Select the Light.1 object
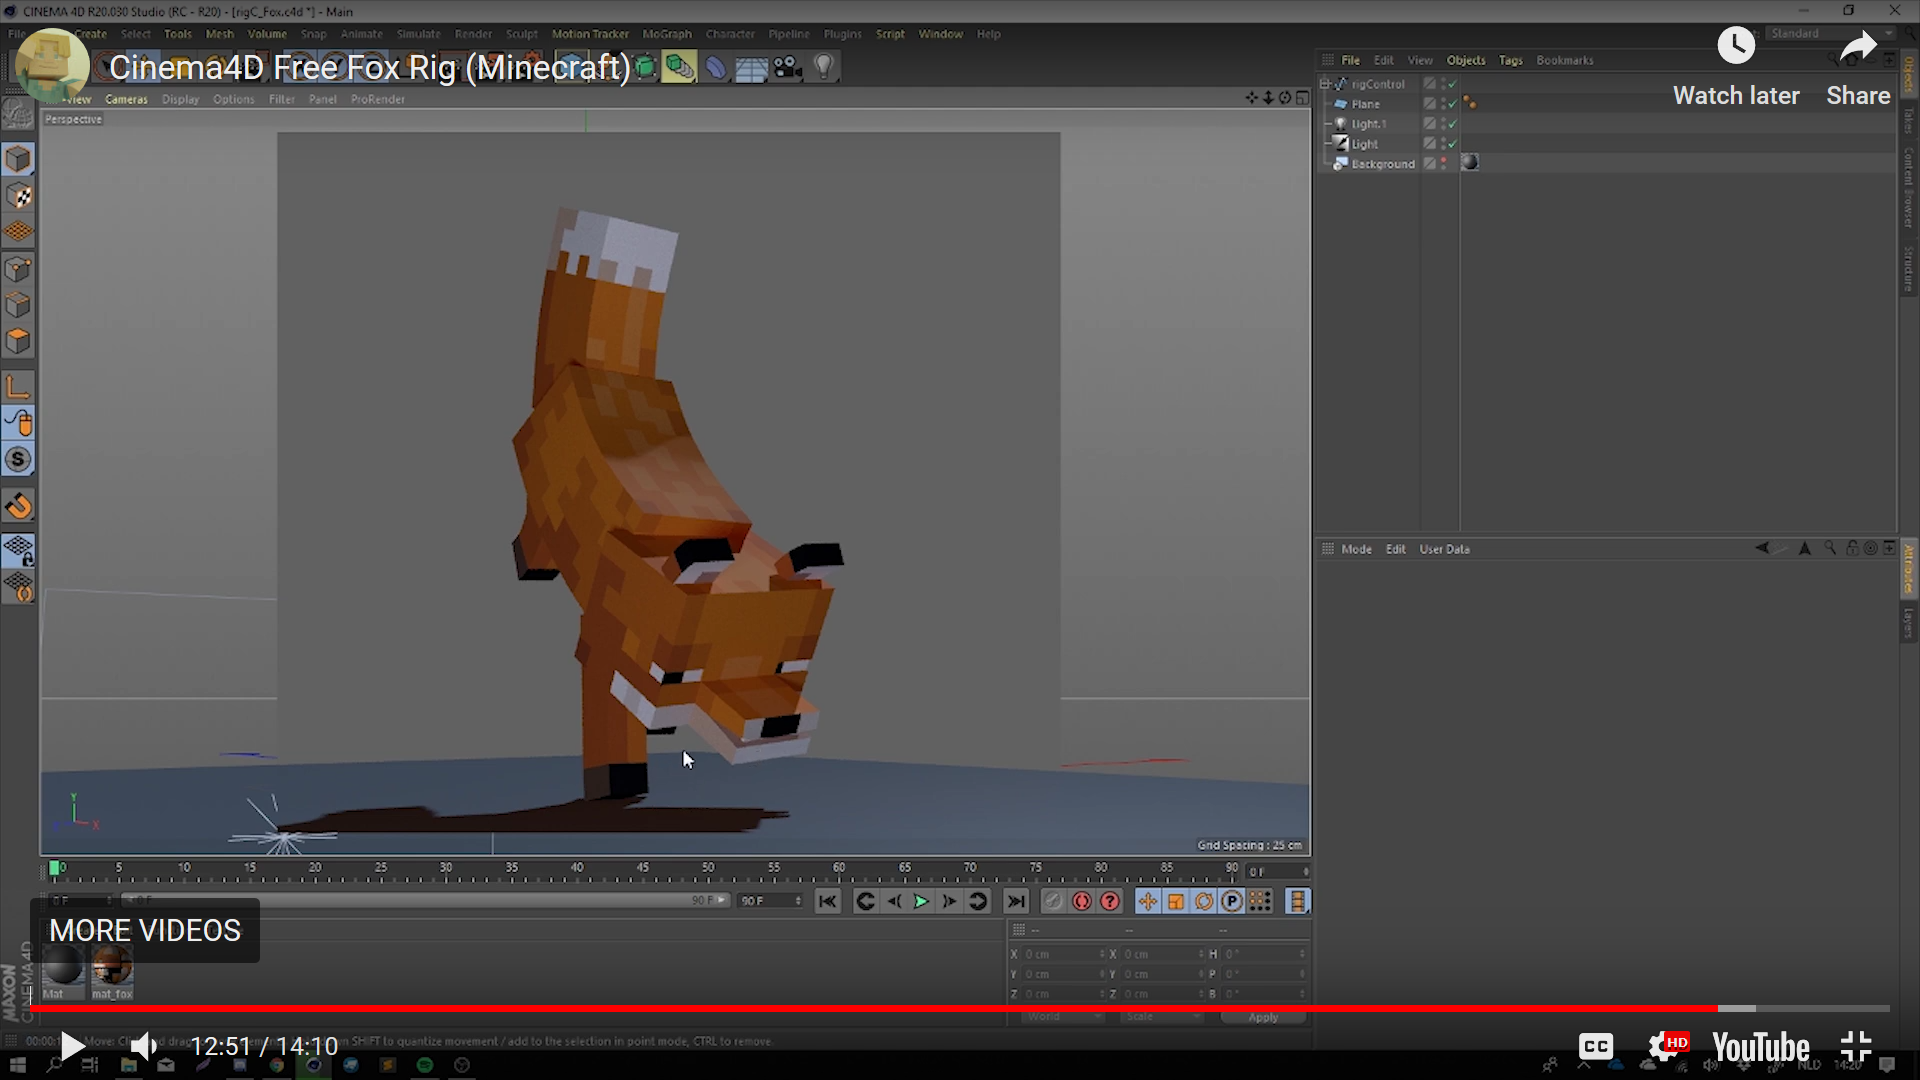1920x1080 pixels. pos(1368,124)
